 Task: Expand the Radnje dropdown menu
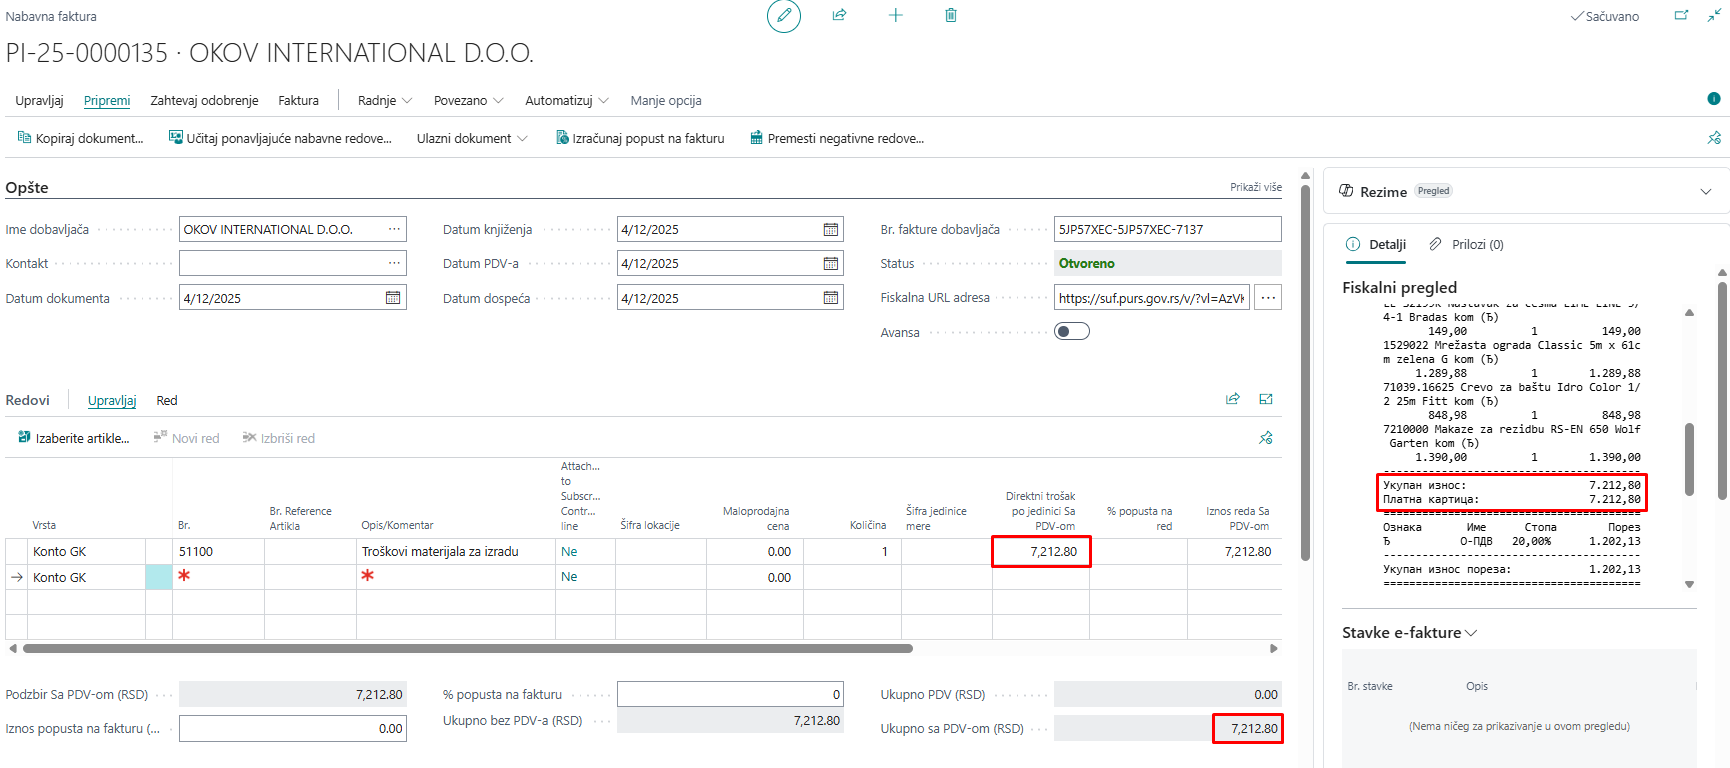(x=385, y=101)
